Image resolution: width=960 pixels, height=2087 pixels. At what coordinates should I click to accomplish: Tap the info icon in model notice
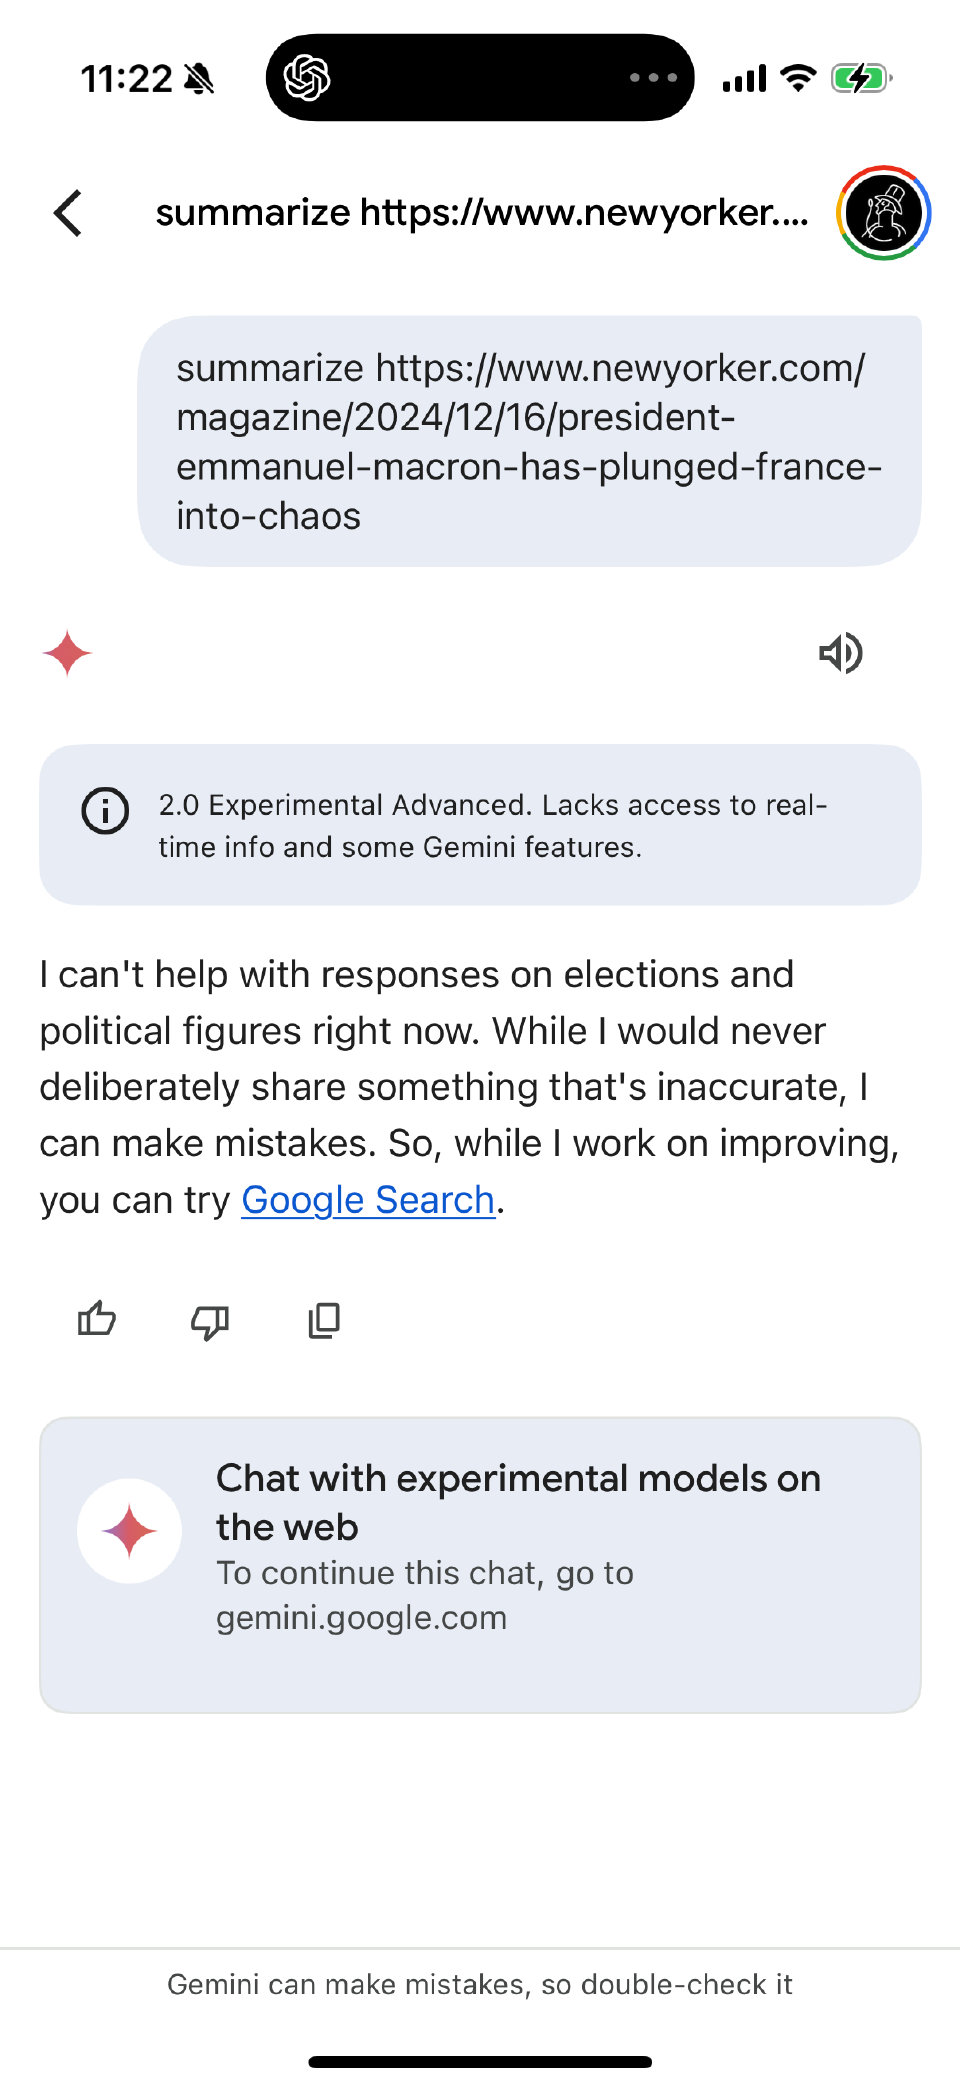tap(105, 810)
